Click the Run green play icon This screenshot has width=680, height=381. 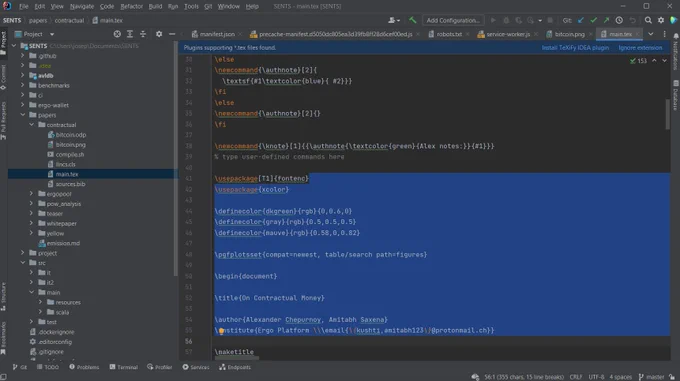coord(493,20)
